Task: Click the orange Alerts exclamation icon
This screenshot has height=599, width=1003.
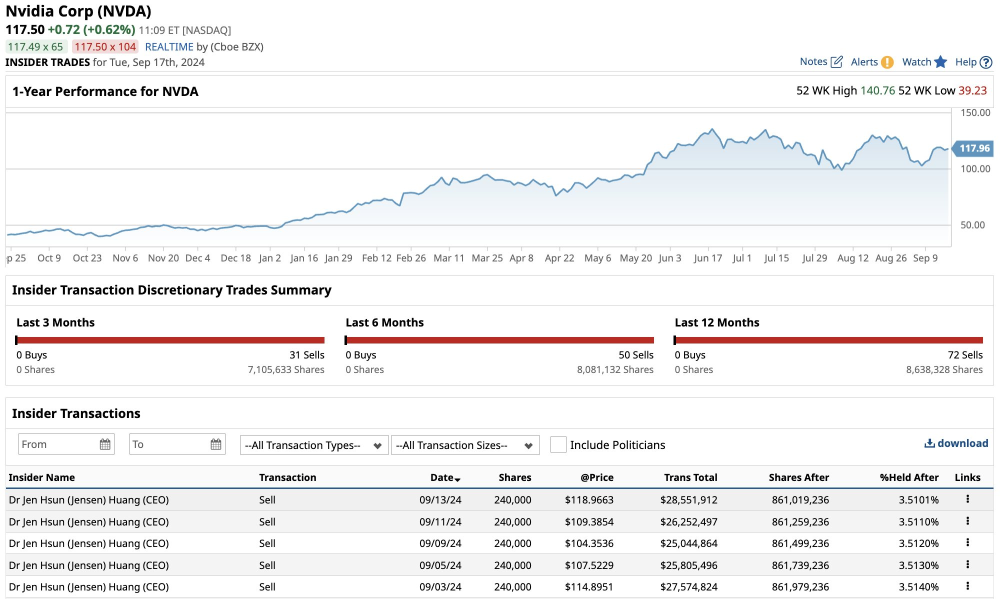Action: [887, 62]
